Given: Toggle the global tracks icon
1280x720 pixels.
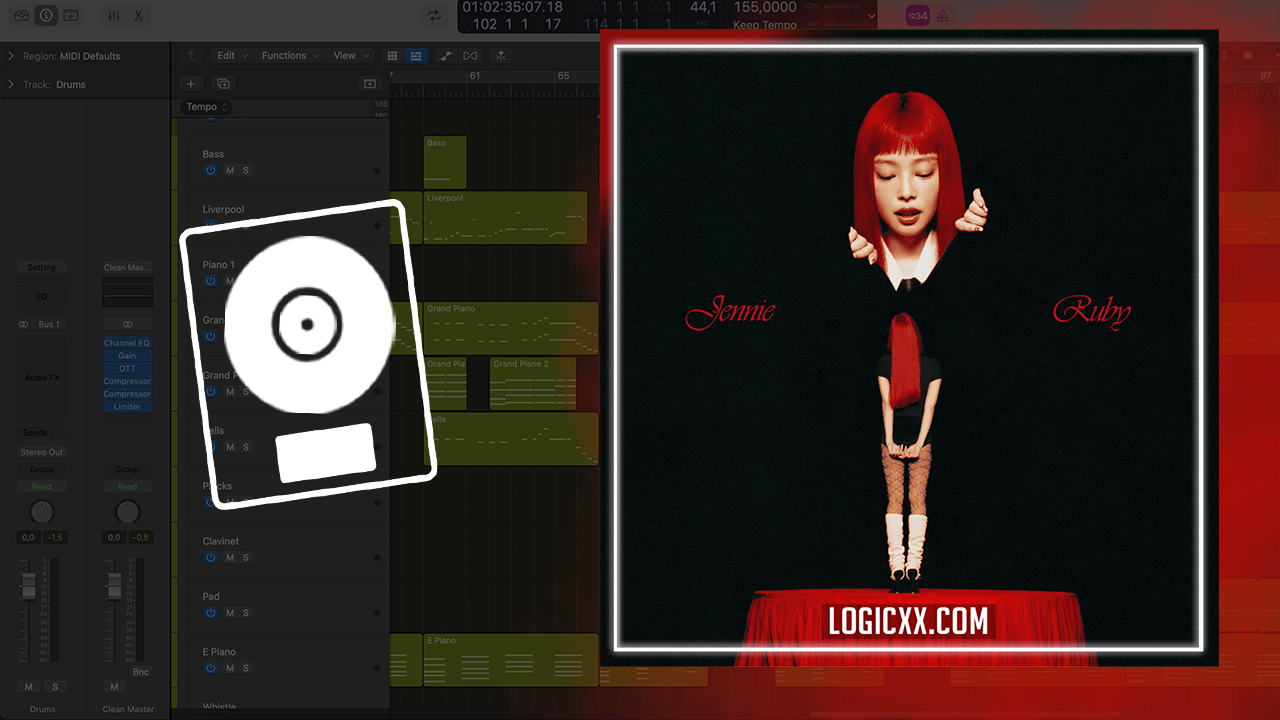Looking at the screenshot, I should [369, 84].
